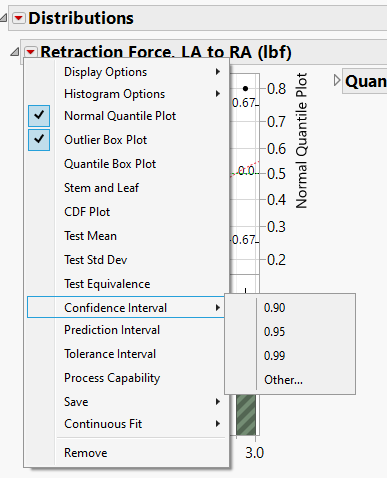
Task: Open the Continuous Fit submenu
Action: click(x=128, y=424)
